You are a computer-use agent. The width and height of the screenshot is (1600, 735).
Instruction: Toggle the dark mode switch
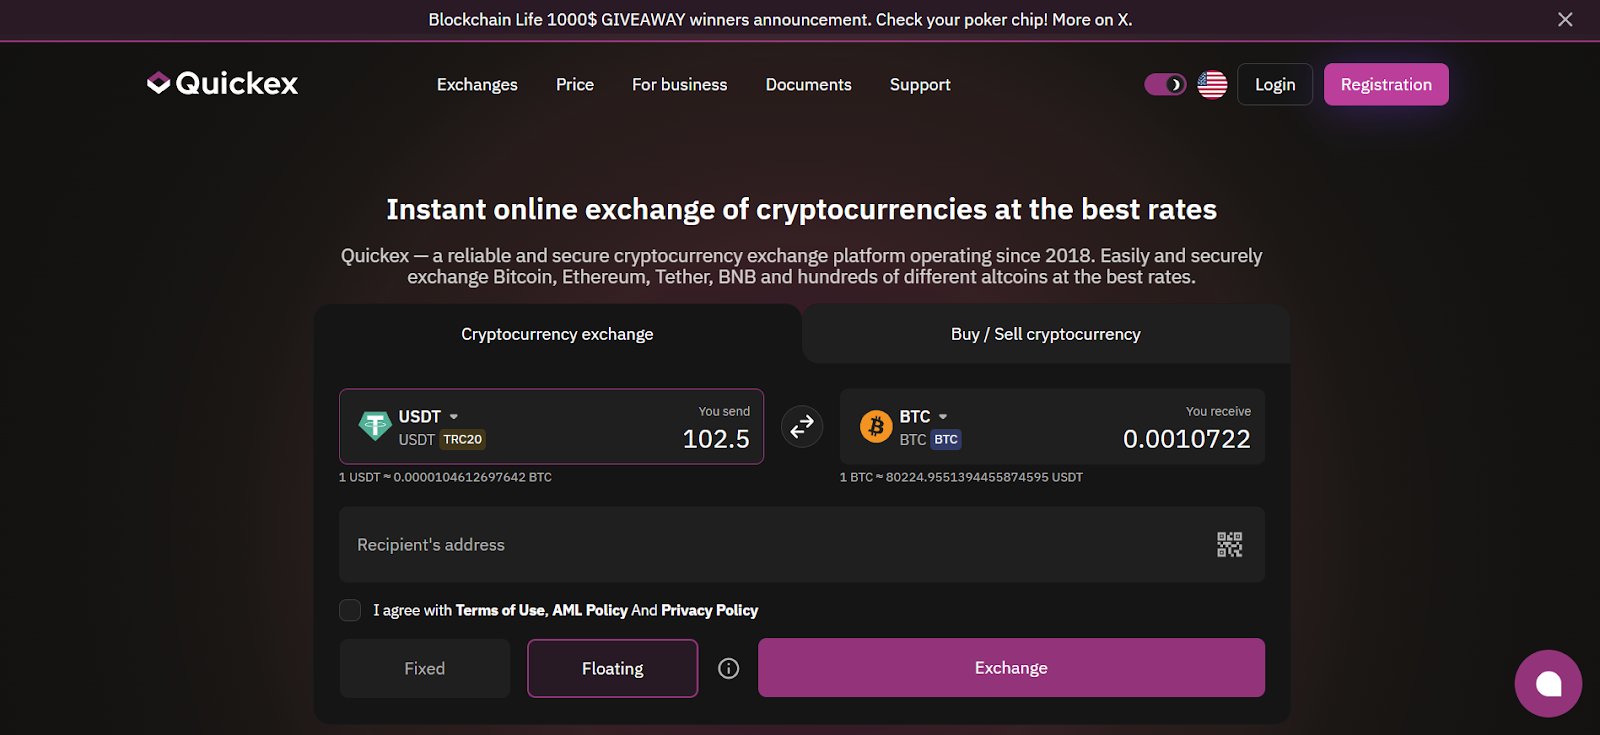pyautogui.click(x=1165, y=85)
